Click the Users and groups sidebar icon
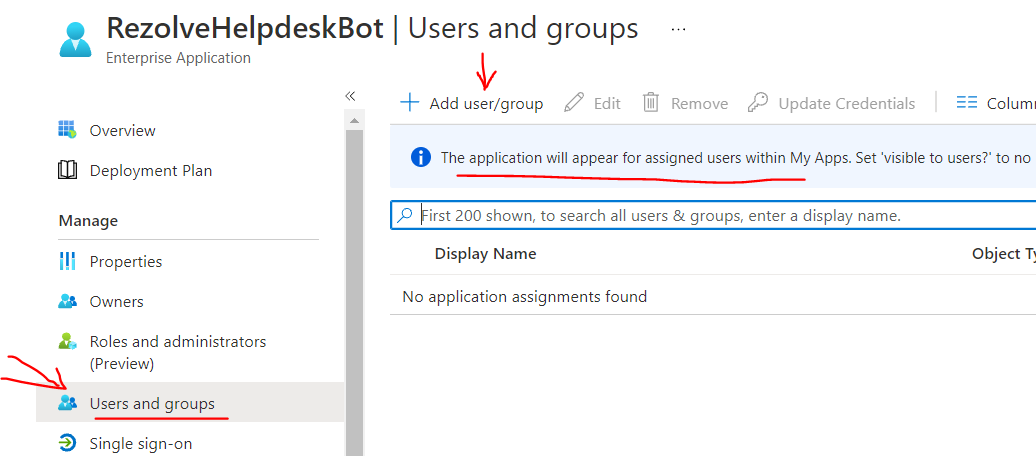1036x456 pixels. 67,402
